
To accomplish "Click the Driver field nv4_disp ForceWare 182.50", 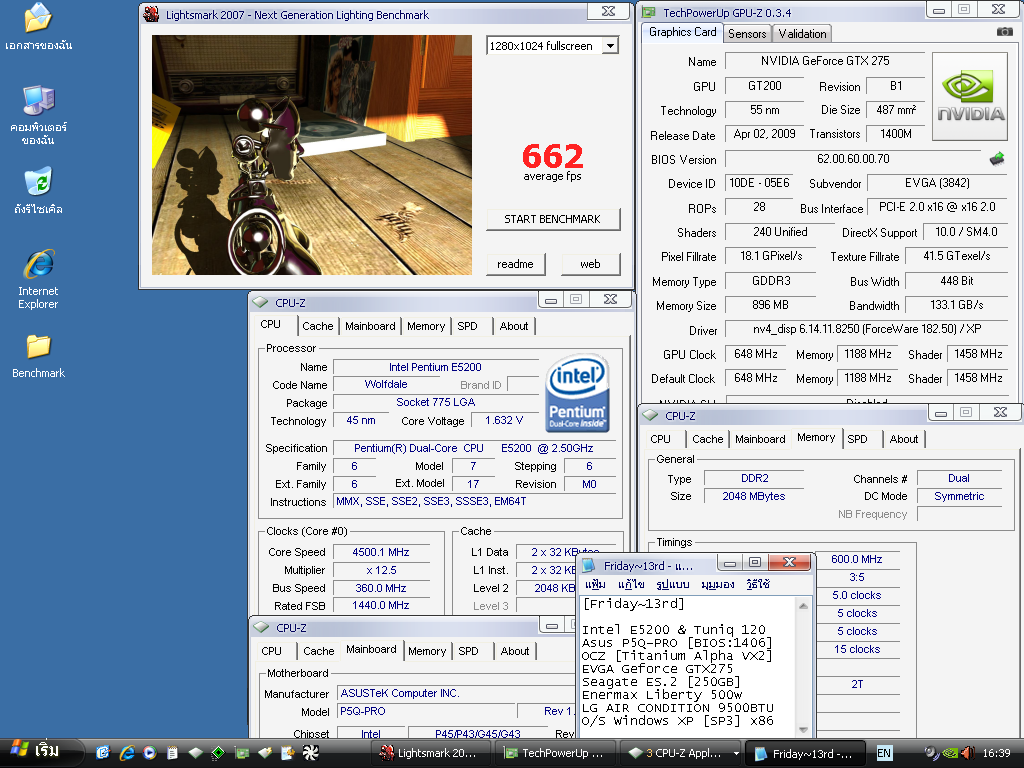I will pyautogui.click(x=867, y=329).
